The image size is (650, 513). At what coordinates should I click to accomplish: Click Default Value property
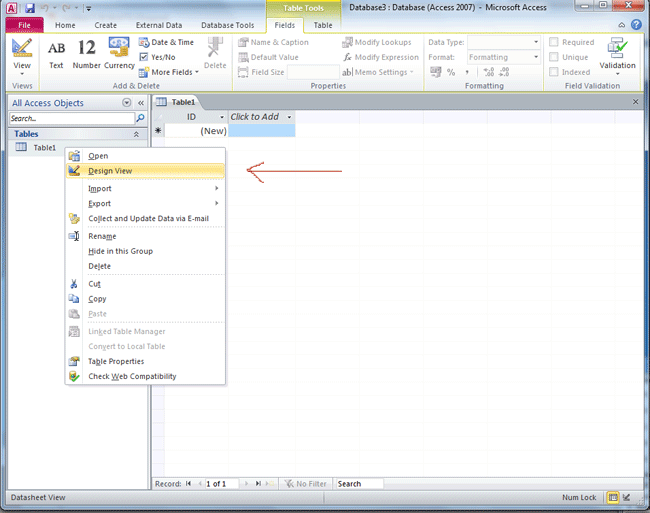click(x=269, y=57)
